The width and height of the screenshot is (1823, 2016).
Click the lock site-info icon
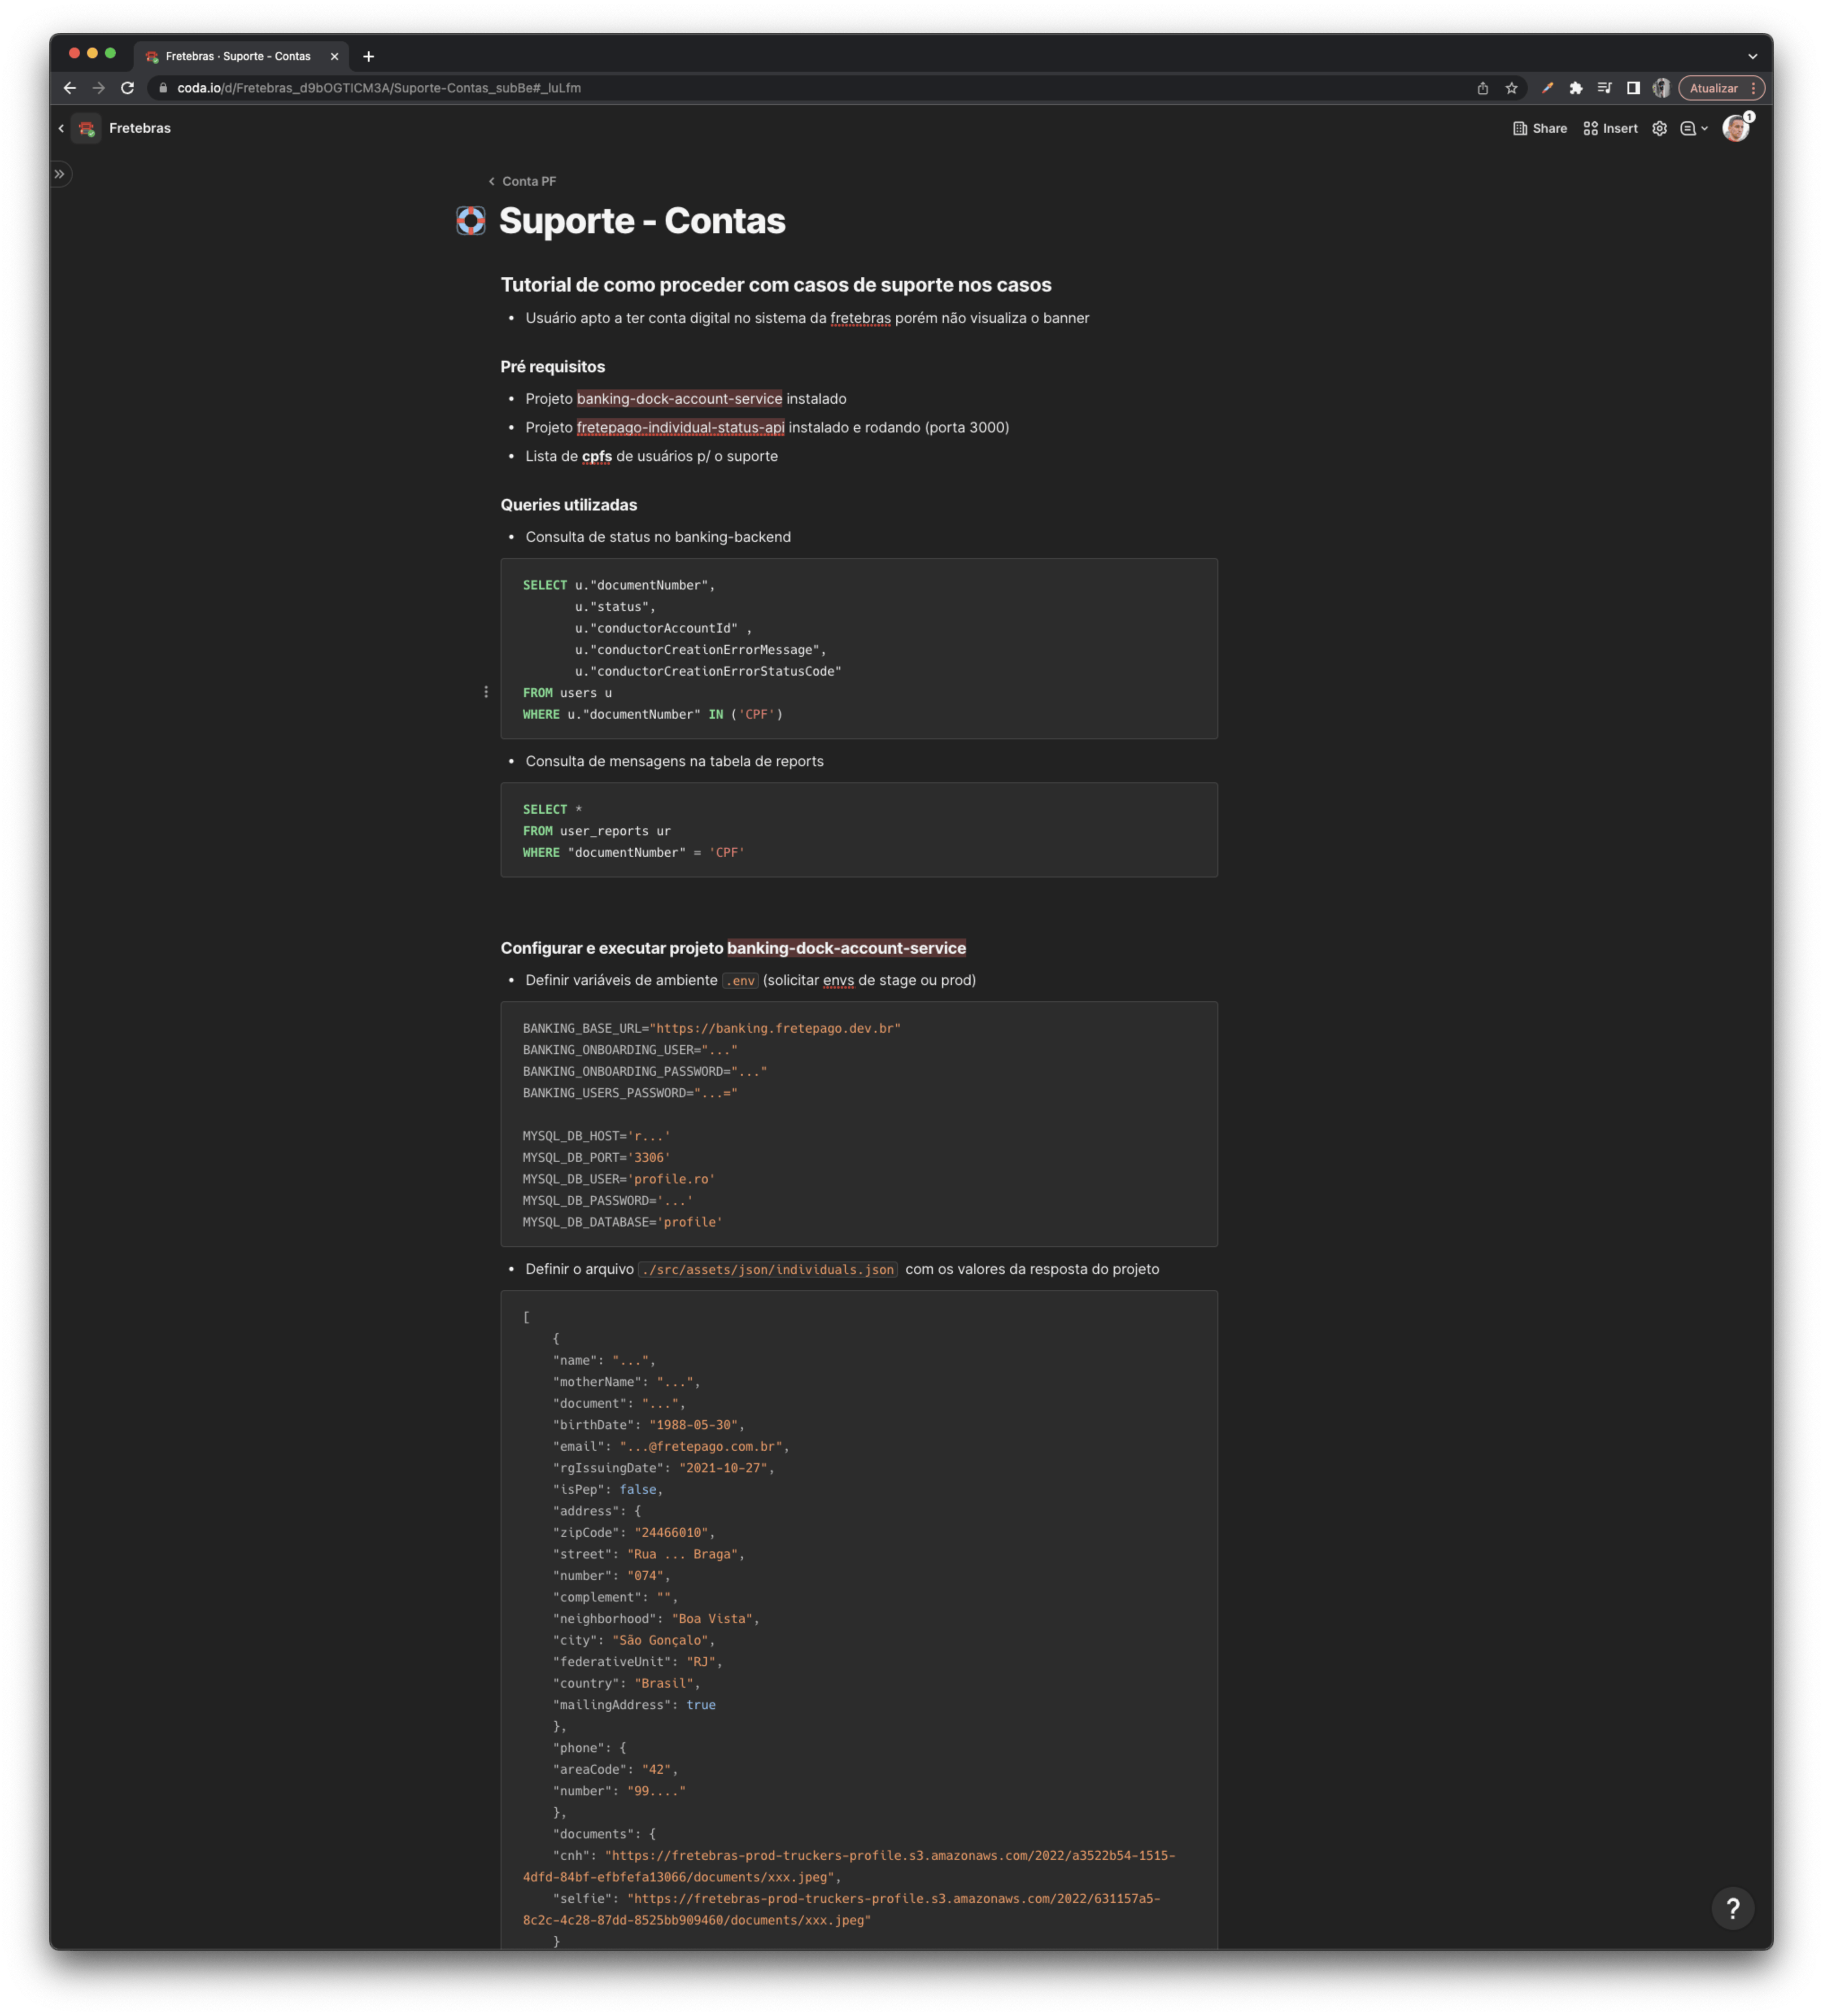click(163, 88)
